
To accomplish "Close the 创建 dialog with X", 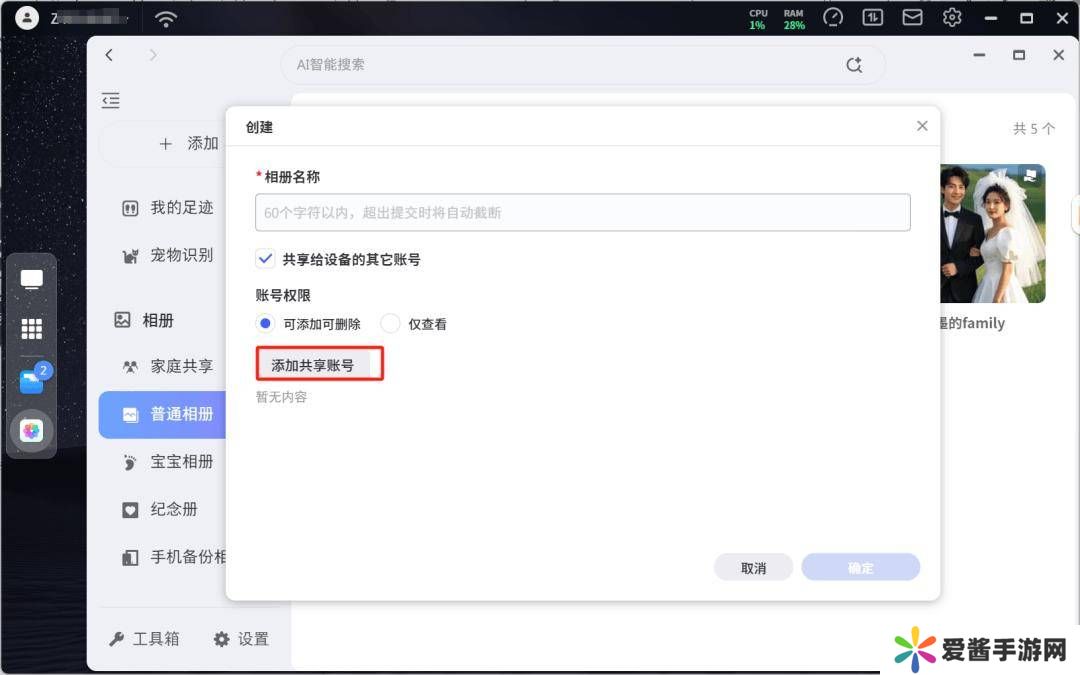I will (x=922, y=126).
